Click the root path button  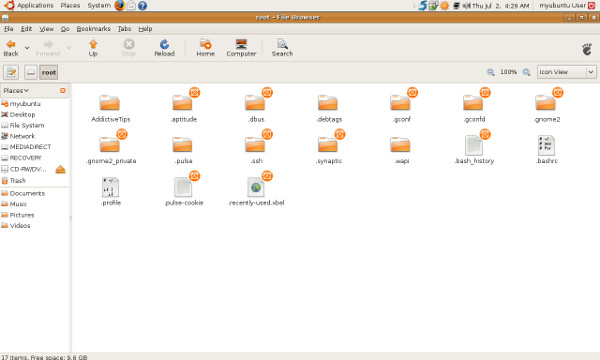click(49, 72)
